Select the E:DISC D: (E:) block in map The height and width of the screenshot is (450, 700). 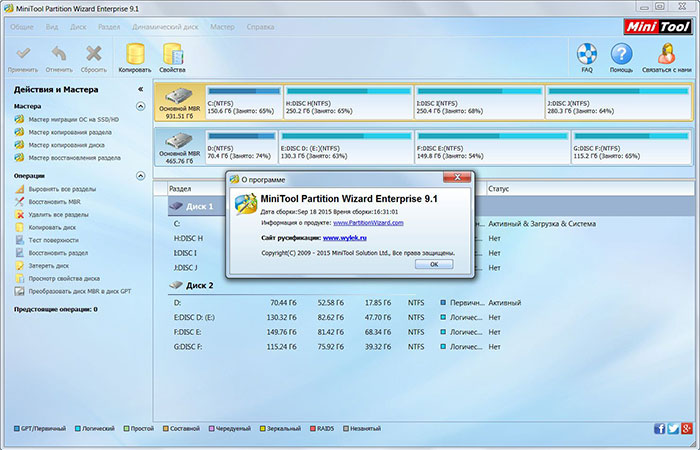[x=346, y=147]
